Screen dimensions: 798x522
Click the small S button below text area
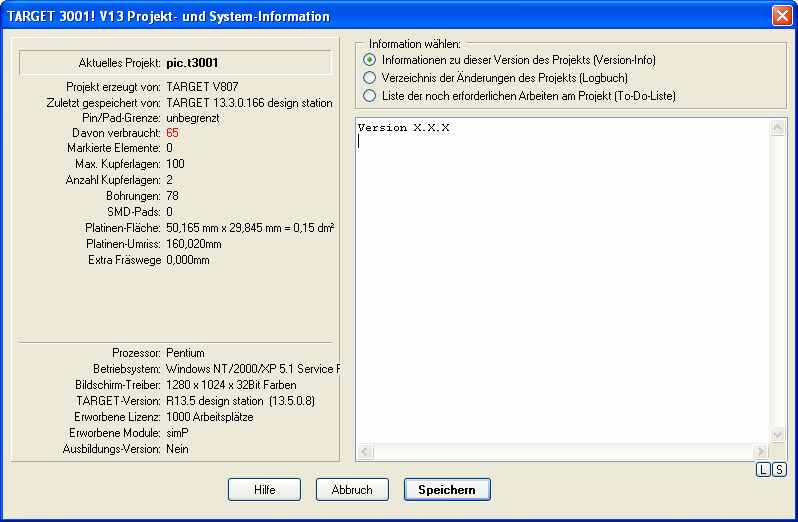click(x=780, y=470)
